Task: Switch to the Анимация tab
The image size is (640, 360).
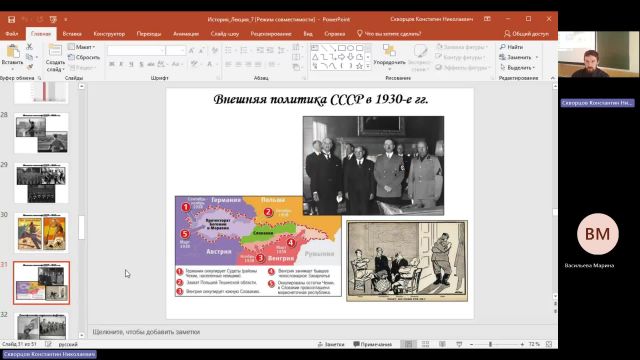Action: pos(186,34)
